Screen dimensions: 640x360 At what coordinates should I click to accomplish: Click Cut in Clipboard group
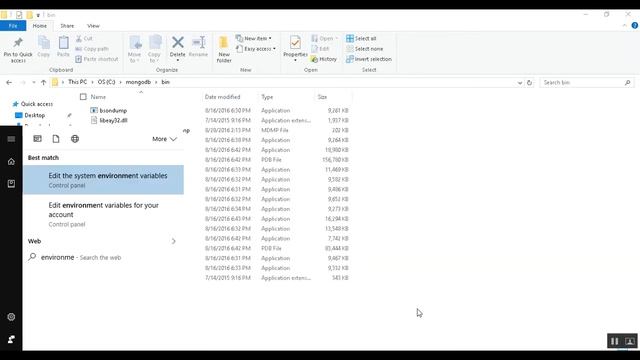pyautogui.click(x=84, y=38)
